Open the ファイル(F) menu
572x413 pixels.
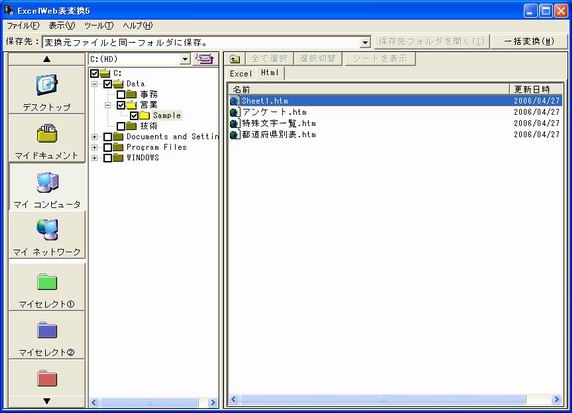23,26
